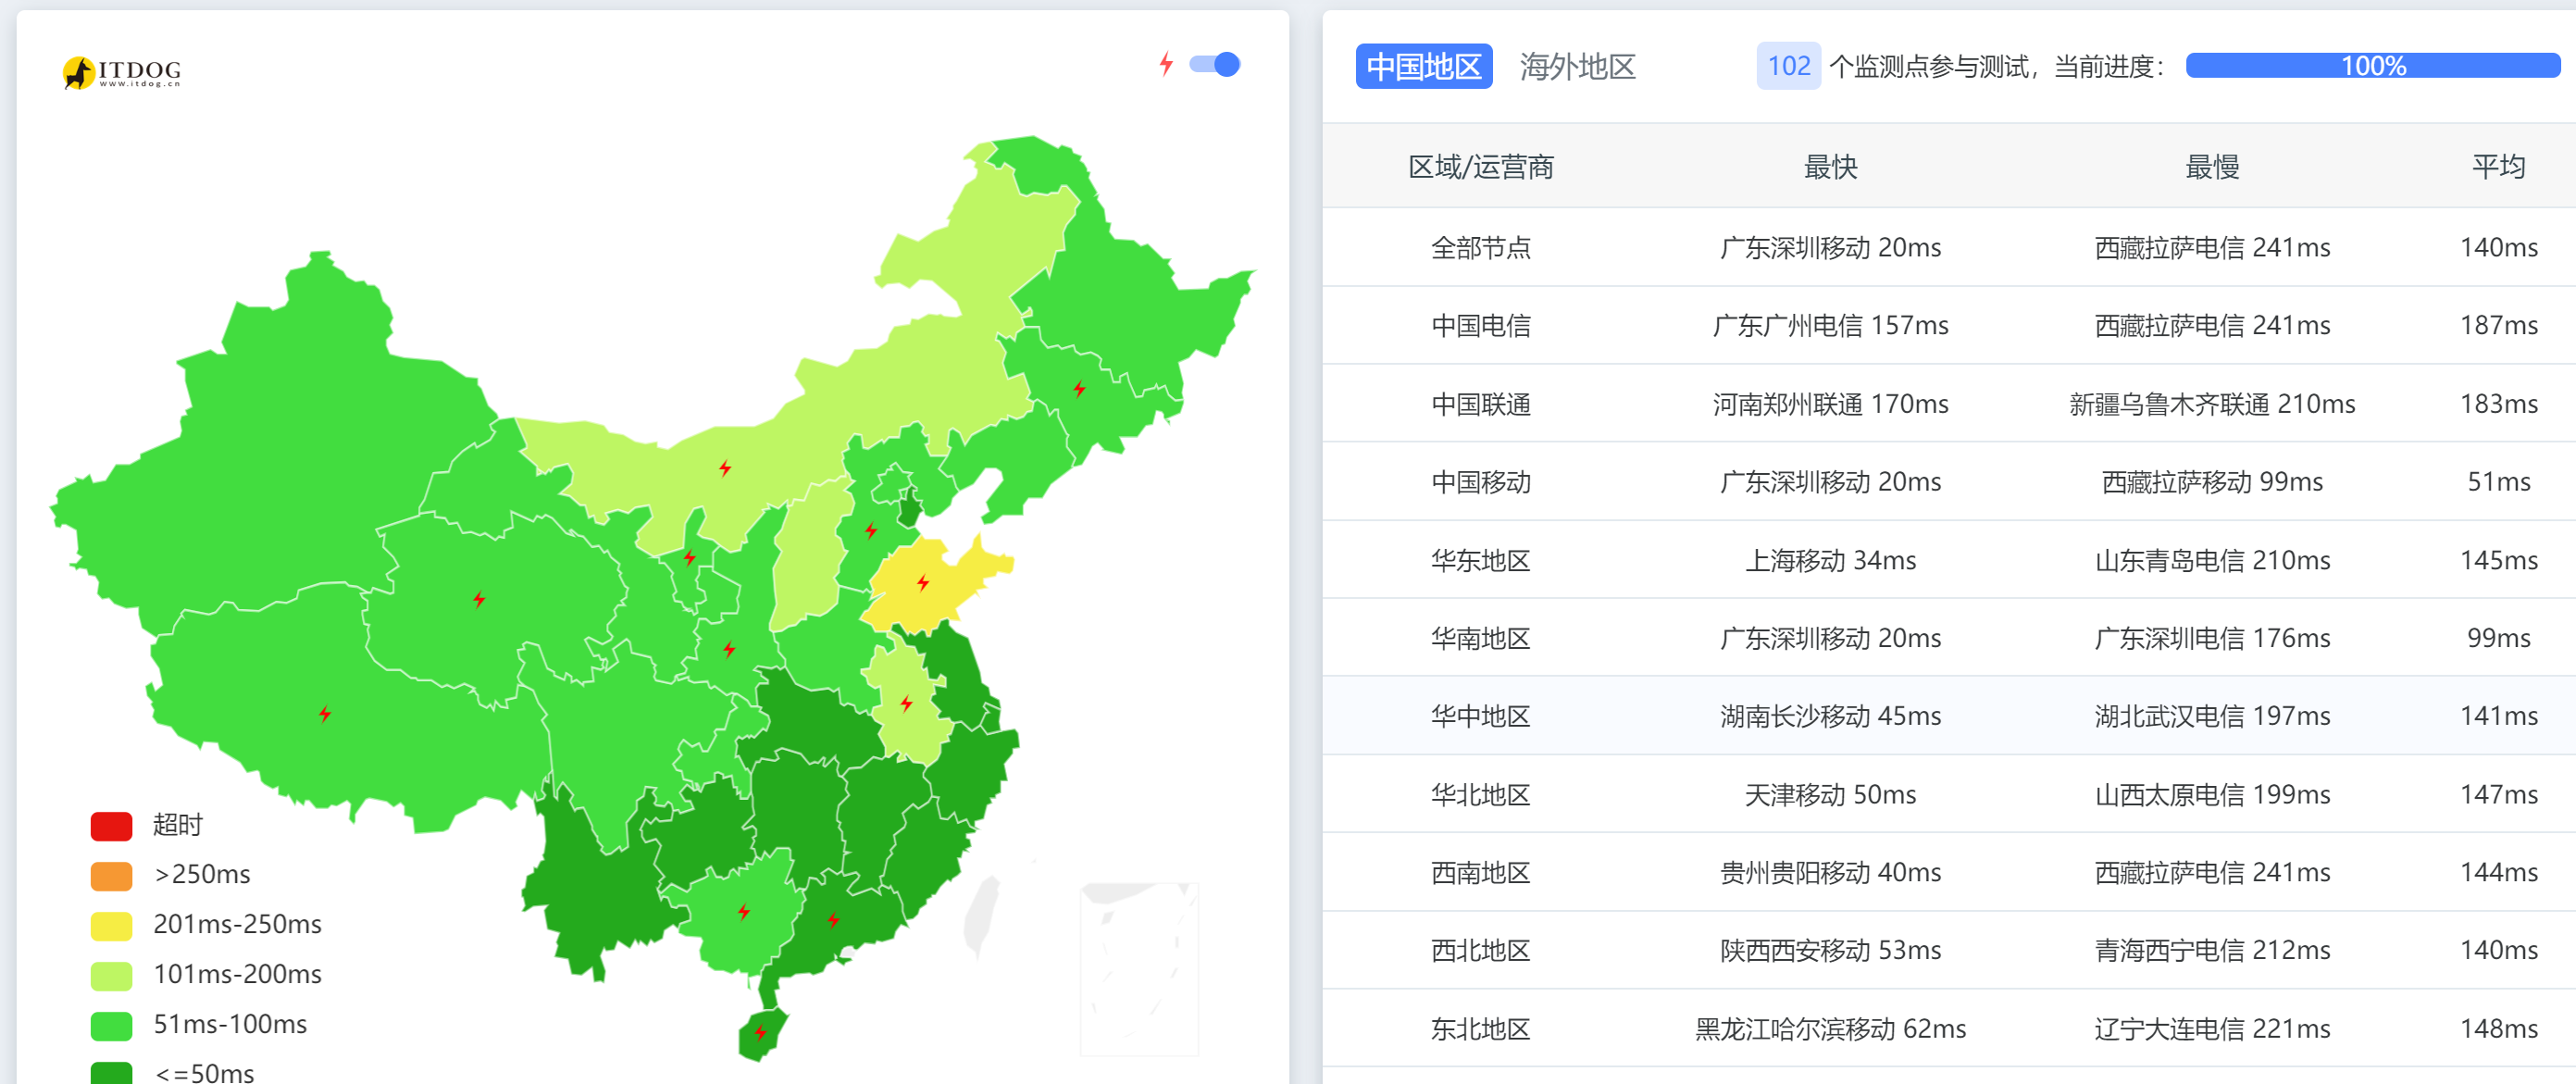Click the 99ms average in 华南地区 row
The height and width of the screenshot is (1084, 2576).
(x=2498, y=638)
